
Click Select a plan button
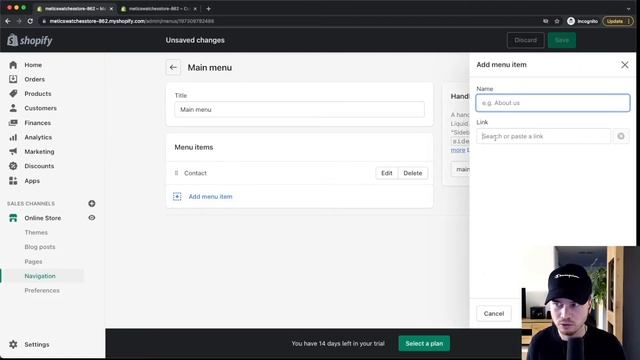[424, 343]
